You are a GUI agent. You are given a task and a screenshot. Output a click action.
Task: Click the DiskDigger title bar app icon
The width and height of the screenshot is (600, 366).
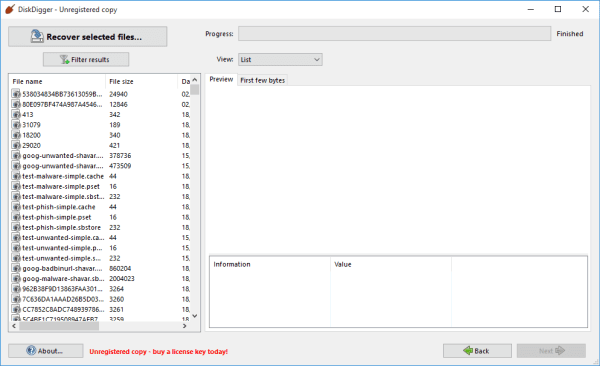pyautogui.click(x=10, y=9)
